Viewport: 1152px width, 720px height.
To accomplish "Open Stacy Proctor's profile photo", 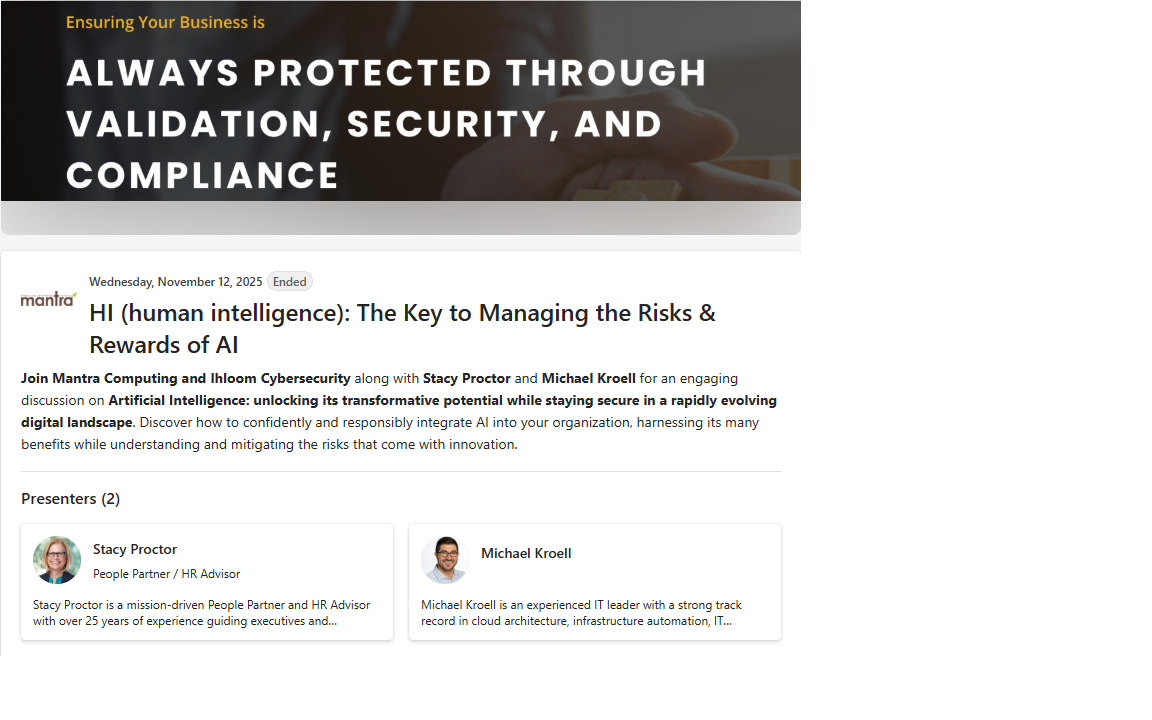I will [57, 560].
